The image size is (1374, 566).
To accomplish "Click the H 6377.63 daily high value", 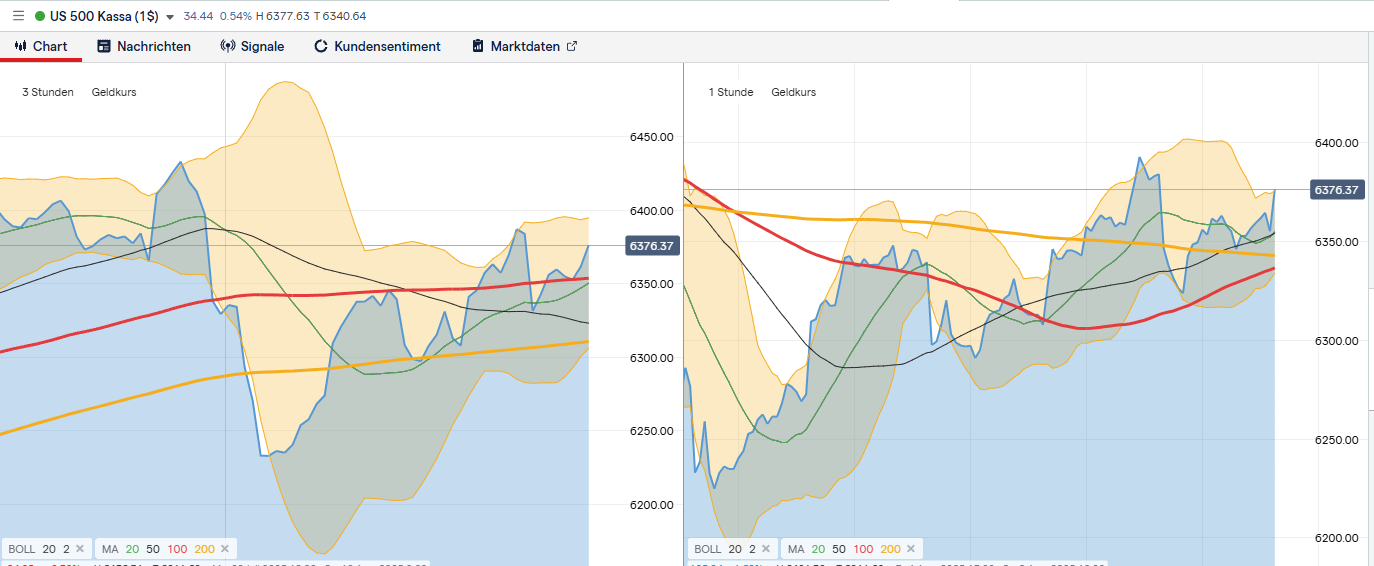I will (x=284, y=17).
